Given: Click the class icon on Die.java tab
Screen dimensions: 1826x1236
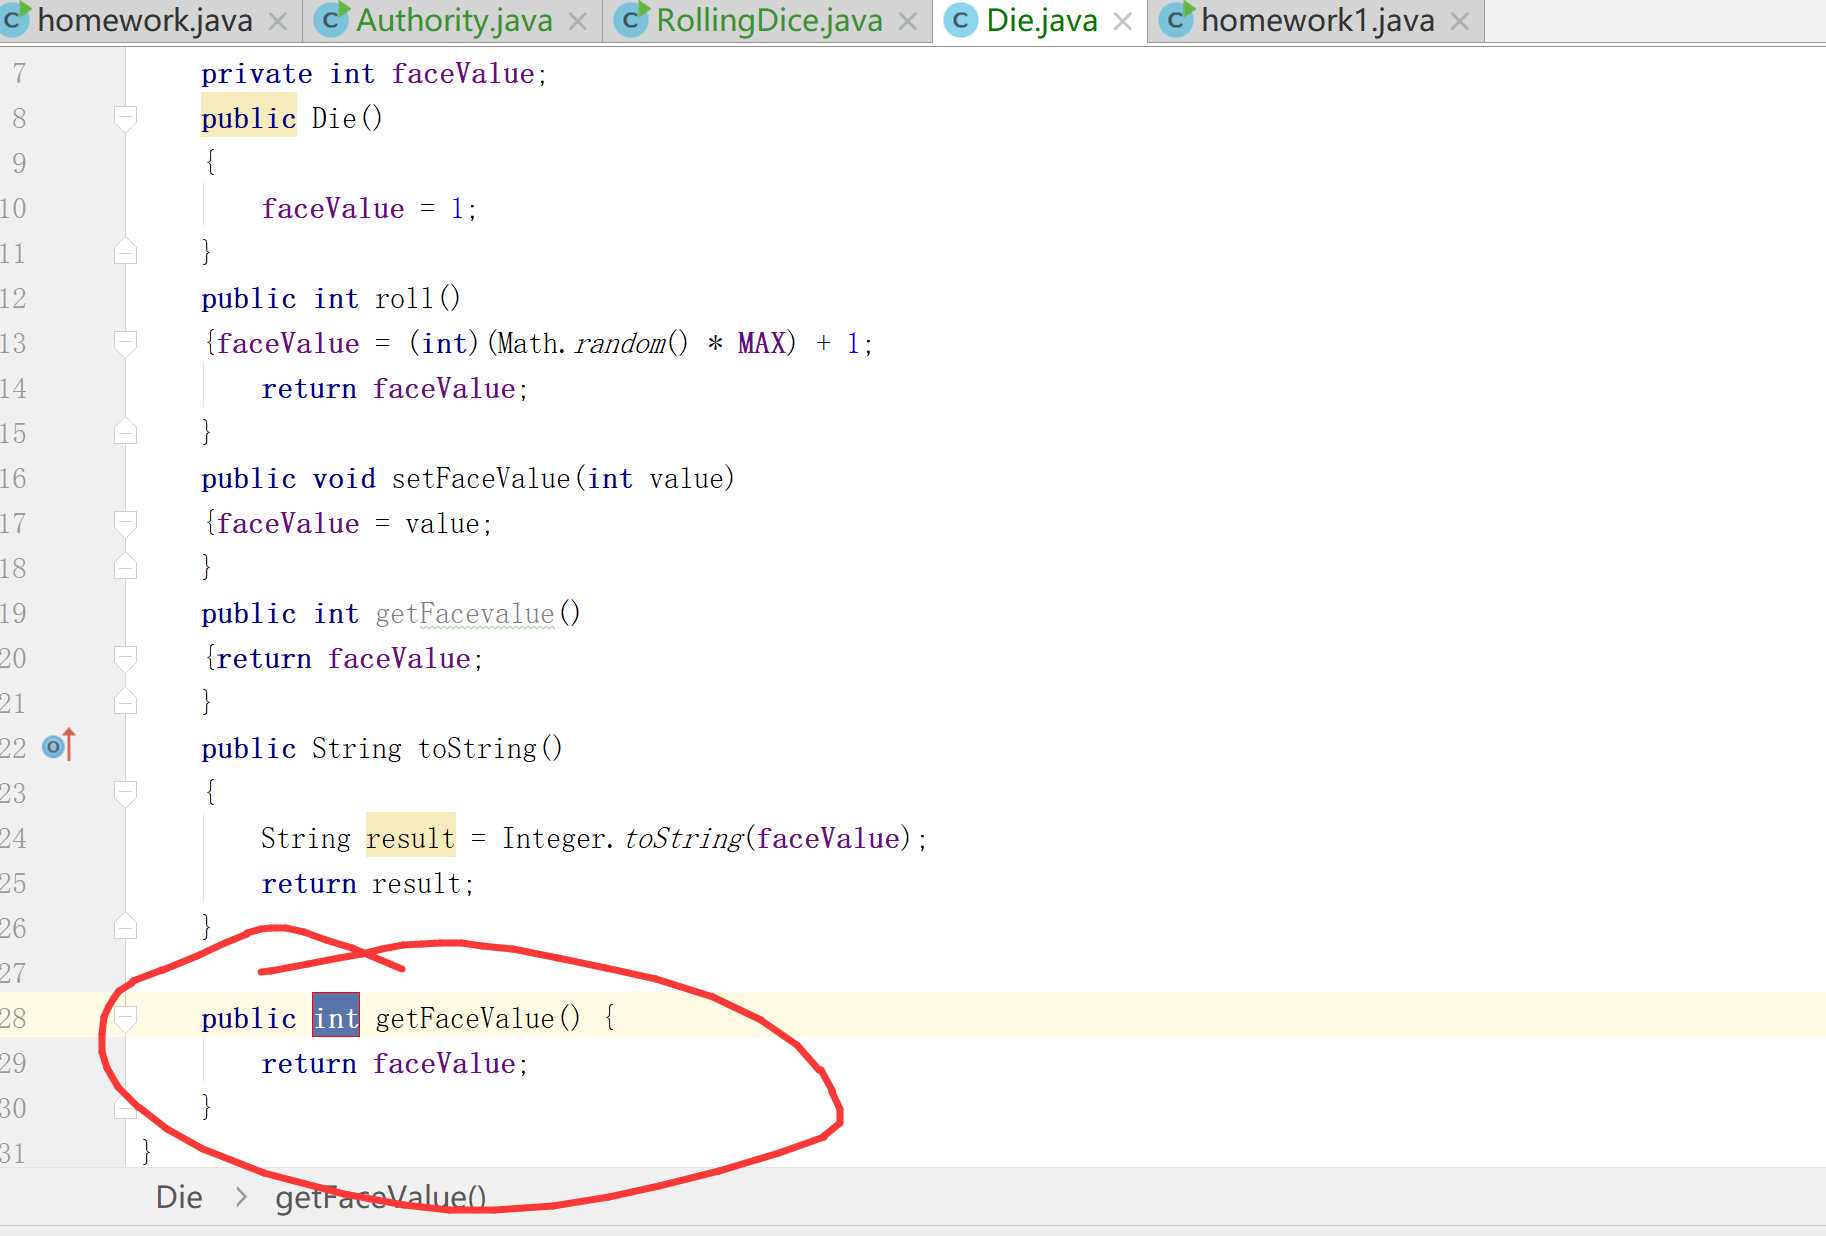Looking at the screenshot, I should [961, 20].
